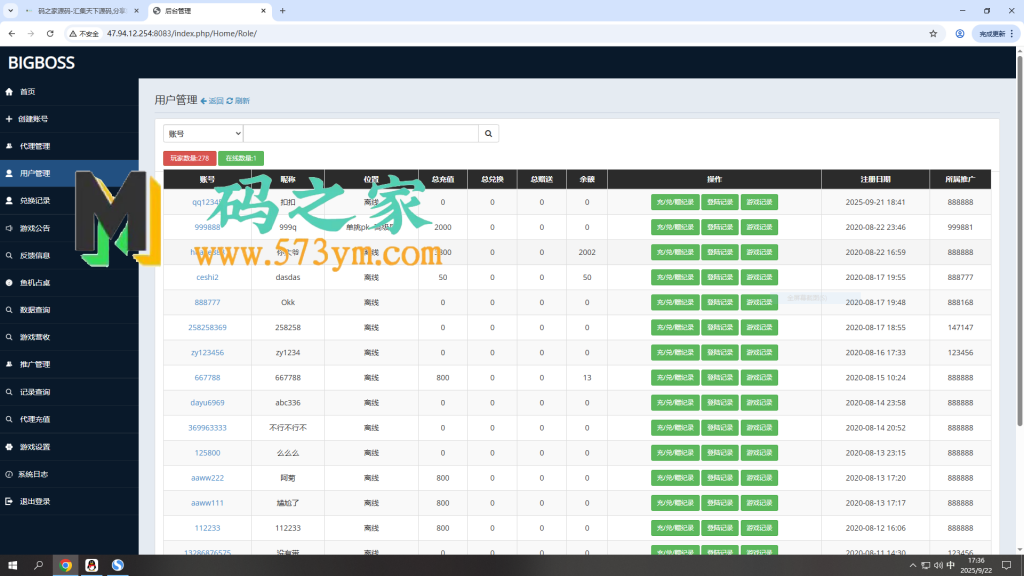Image resolution: width=1024 pixels, height=576 pixels.
Task: Click the gear icon beside 游戏设置
Action: coord(9,447)
